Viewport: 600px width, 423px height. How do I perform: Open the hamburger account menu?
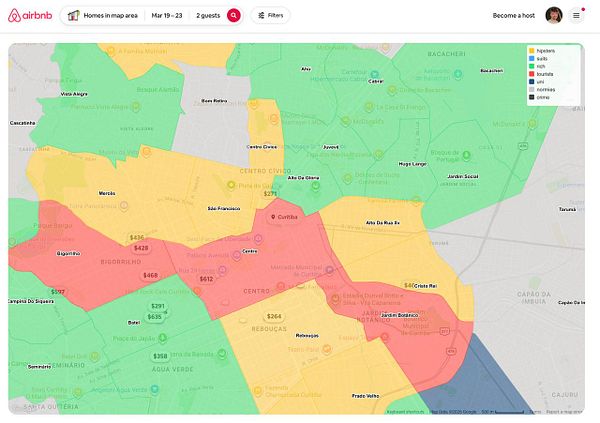tap(576, 16)
